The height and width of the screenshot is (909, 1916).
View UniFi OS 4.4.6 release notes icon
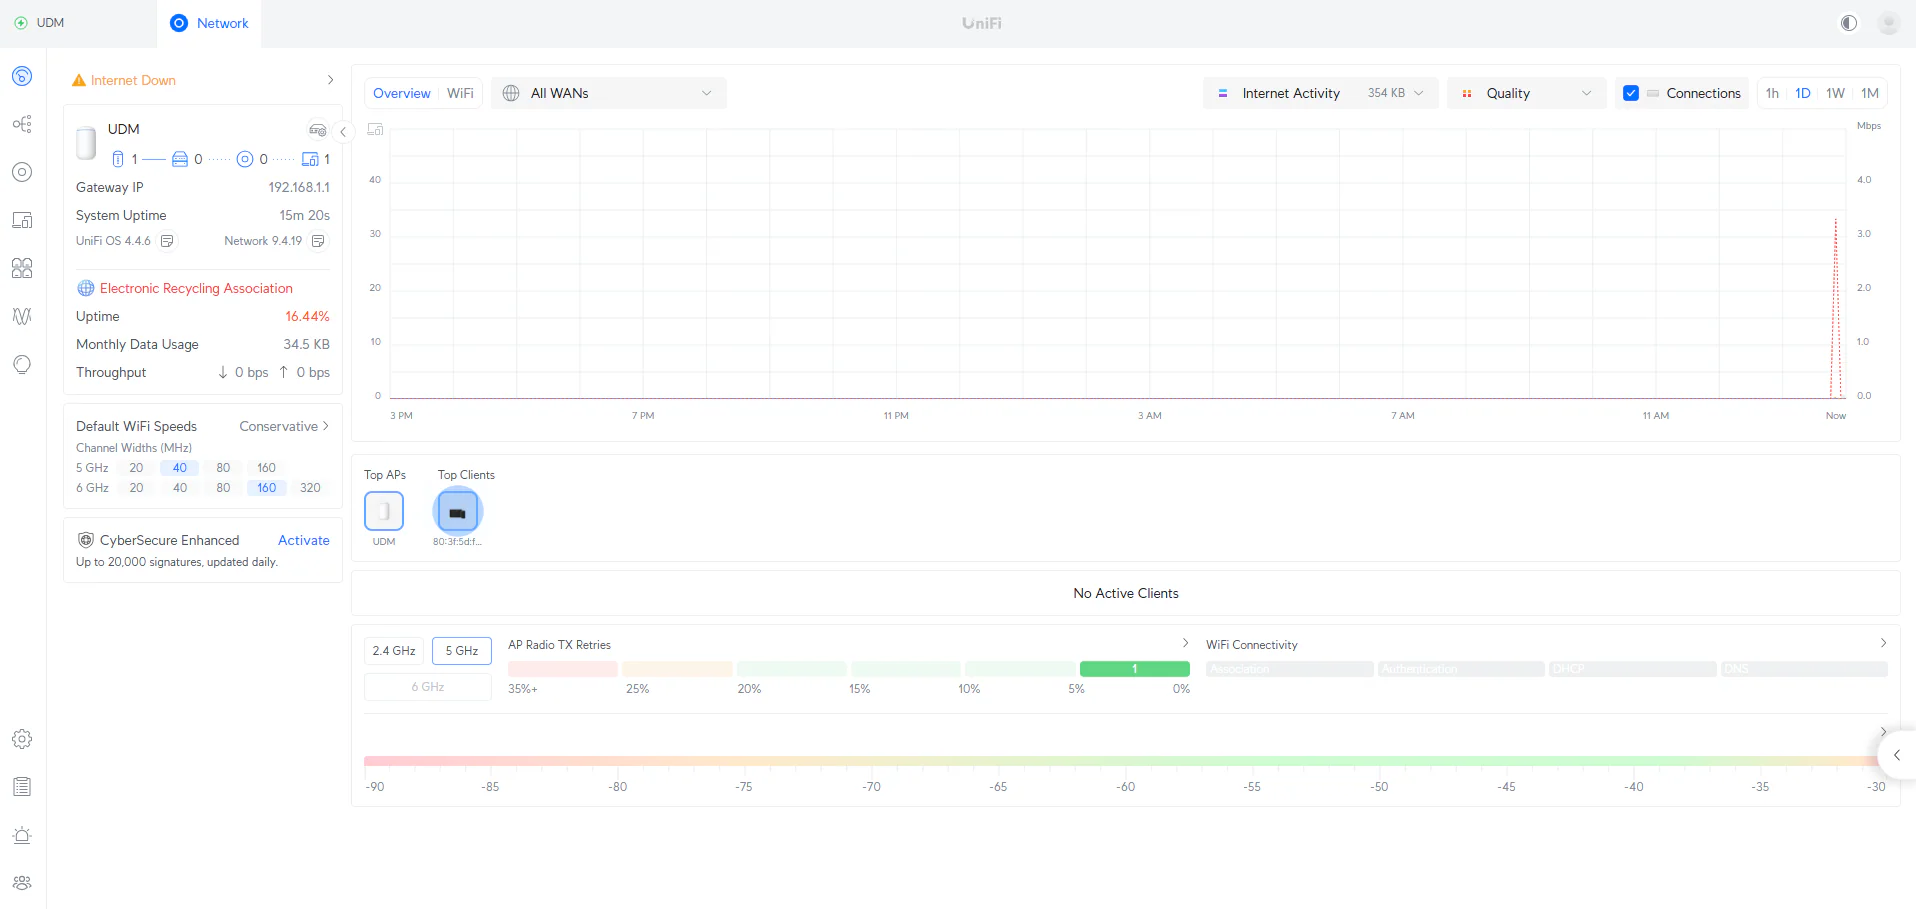167,241
